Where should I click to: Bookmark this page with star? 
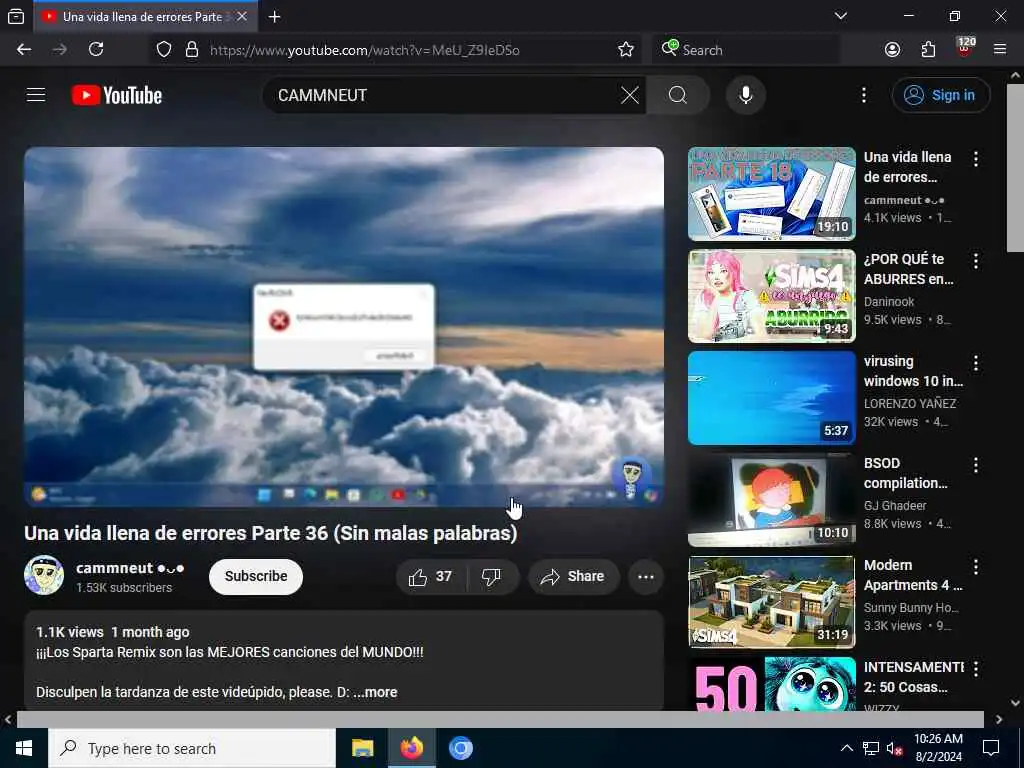click(626, 50)
